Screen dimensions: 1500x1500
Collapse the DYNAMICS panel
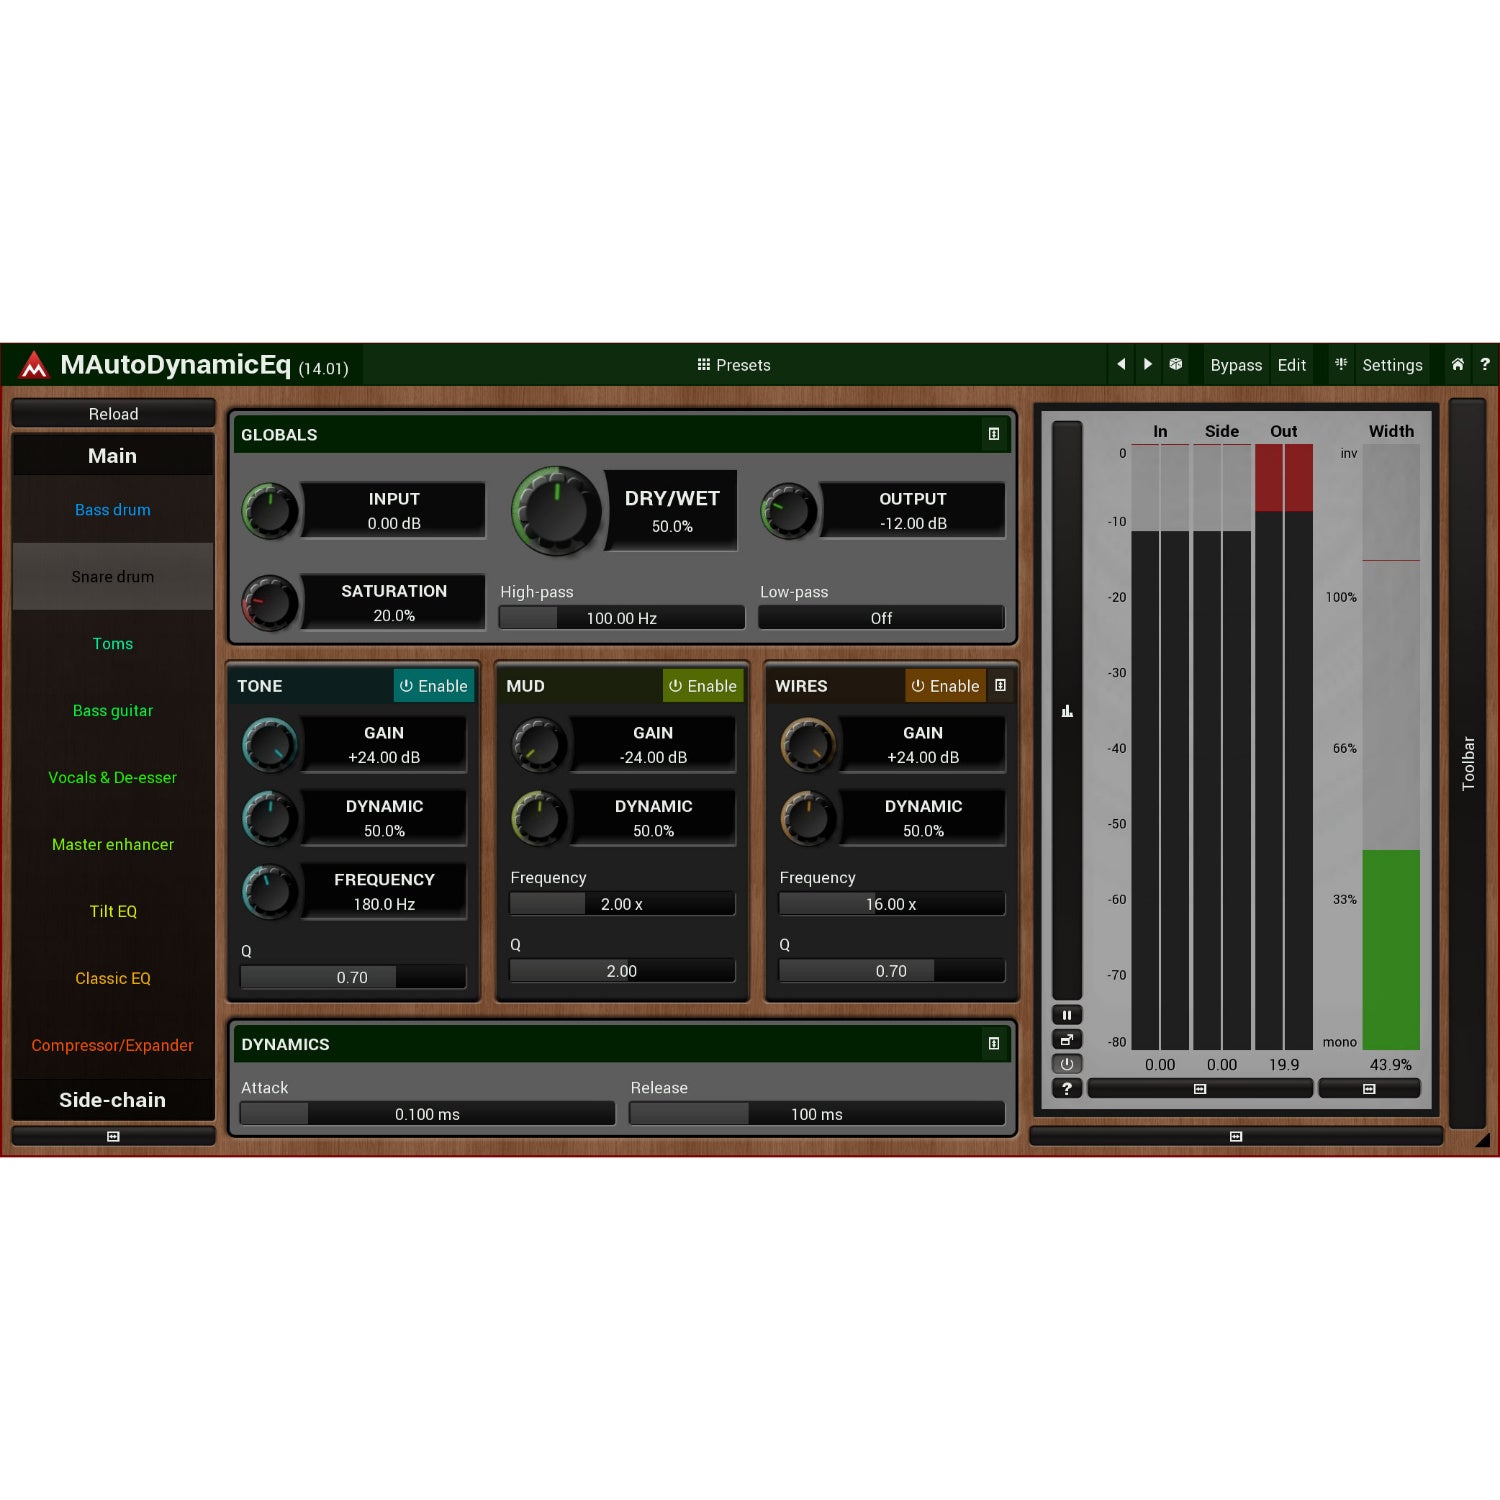coord(994,1043)
